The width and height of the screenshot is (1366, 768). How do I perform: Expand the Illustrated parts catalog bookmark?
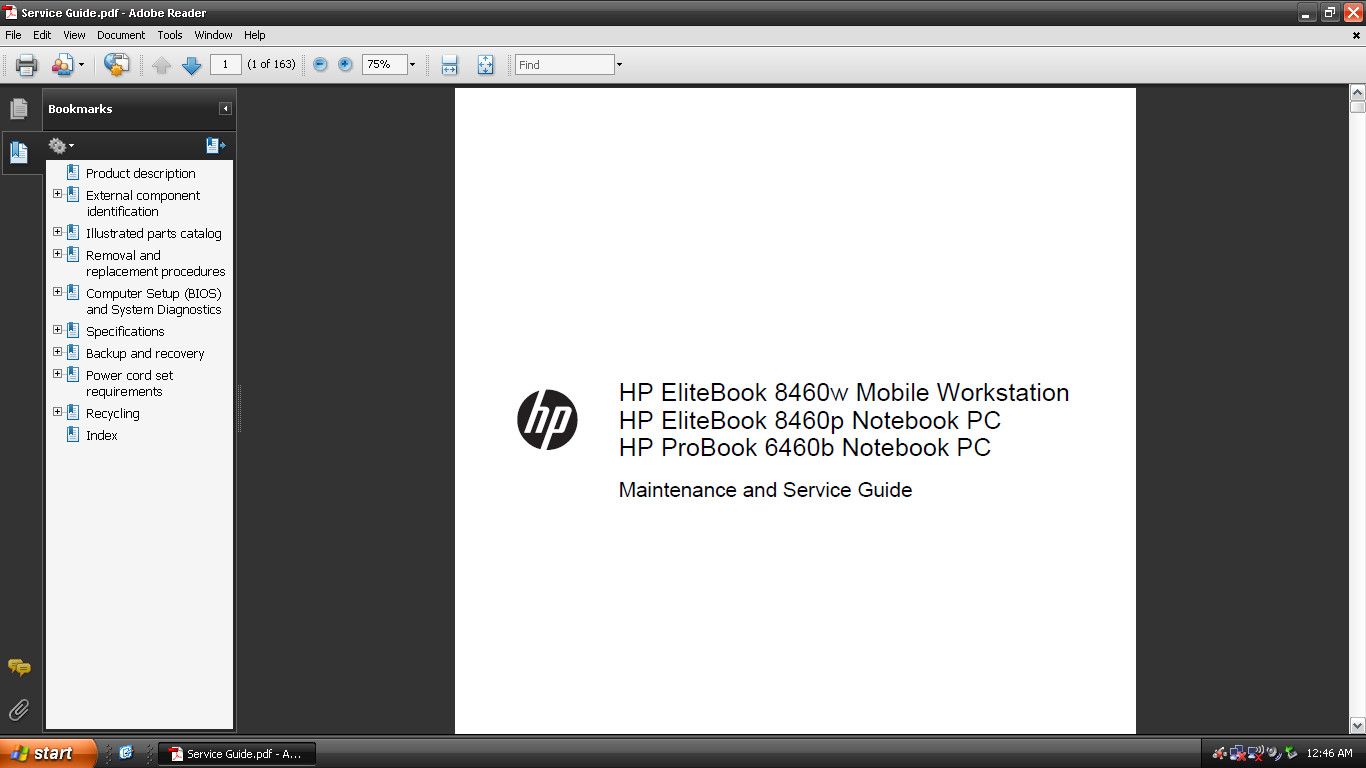(x=58, y=232)
